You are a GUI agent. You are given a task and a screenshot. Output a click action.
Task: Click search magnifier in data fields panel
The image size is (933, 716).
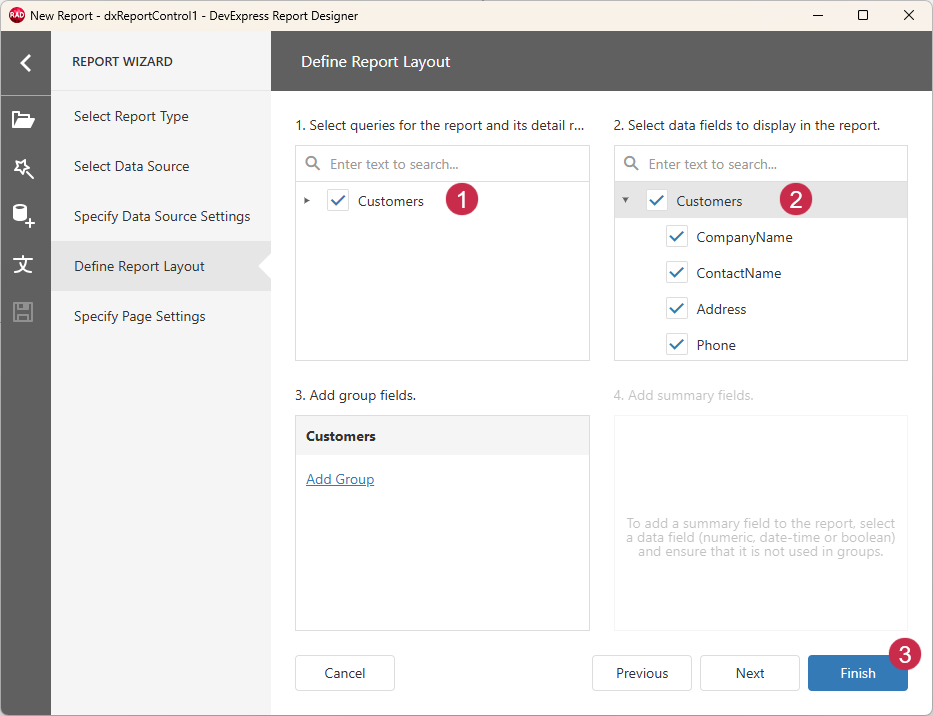(x=631, y=163)
